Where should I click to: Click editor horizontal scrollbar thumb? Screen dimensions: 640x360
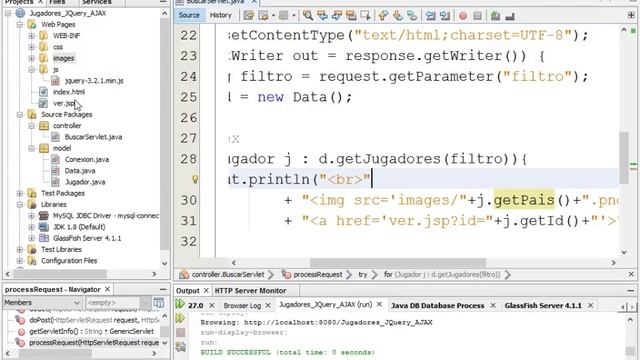398,262
